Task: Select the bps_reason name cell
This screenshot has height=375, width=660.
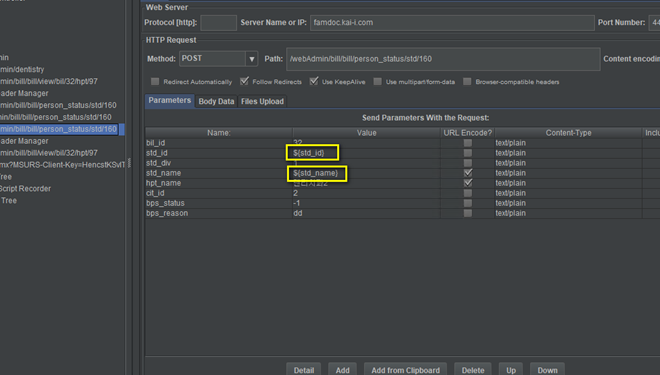Action: coord(219,213)
